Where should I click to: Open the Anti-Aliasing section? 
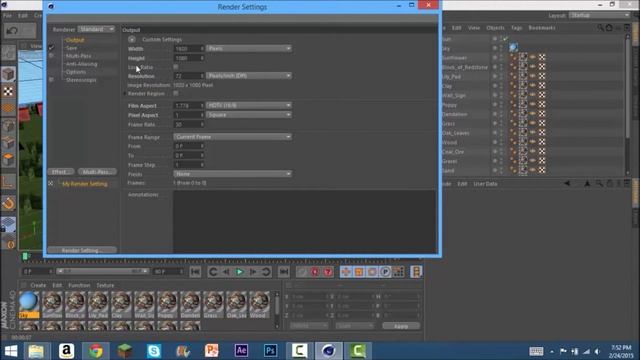(x=81, y=64)
